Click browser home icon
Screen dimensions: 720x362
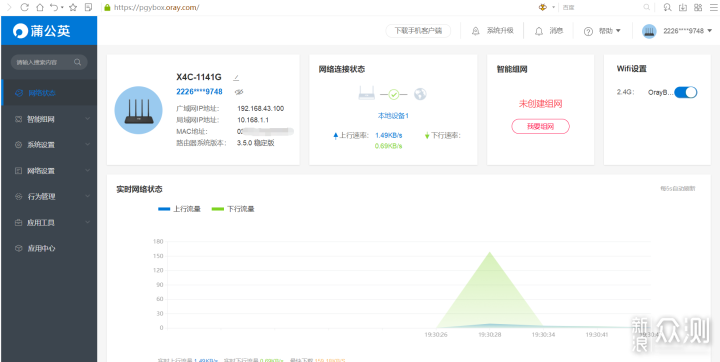[x=40, y=7]
